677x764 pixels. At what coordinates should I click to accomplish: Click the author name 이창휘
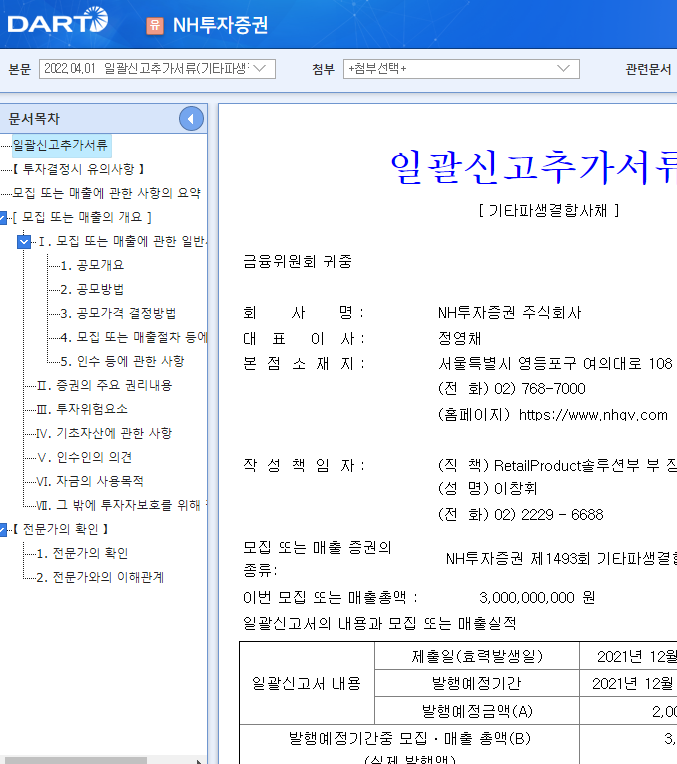pyautogui.click(x=516, y=488)
